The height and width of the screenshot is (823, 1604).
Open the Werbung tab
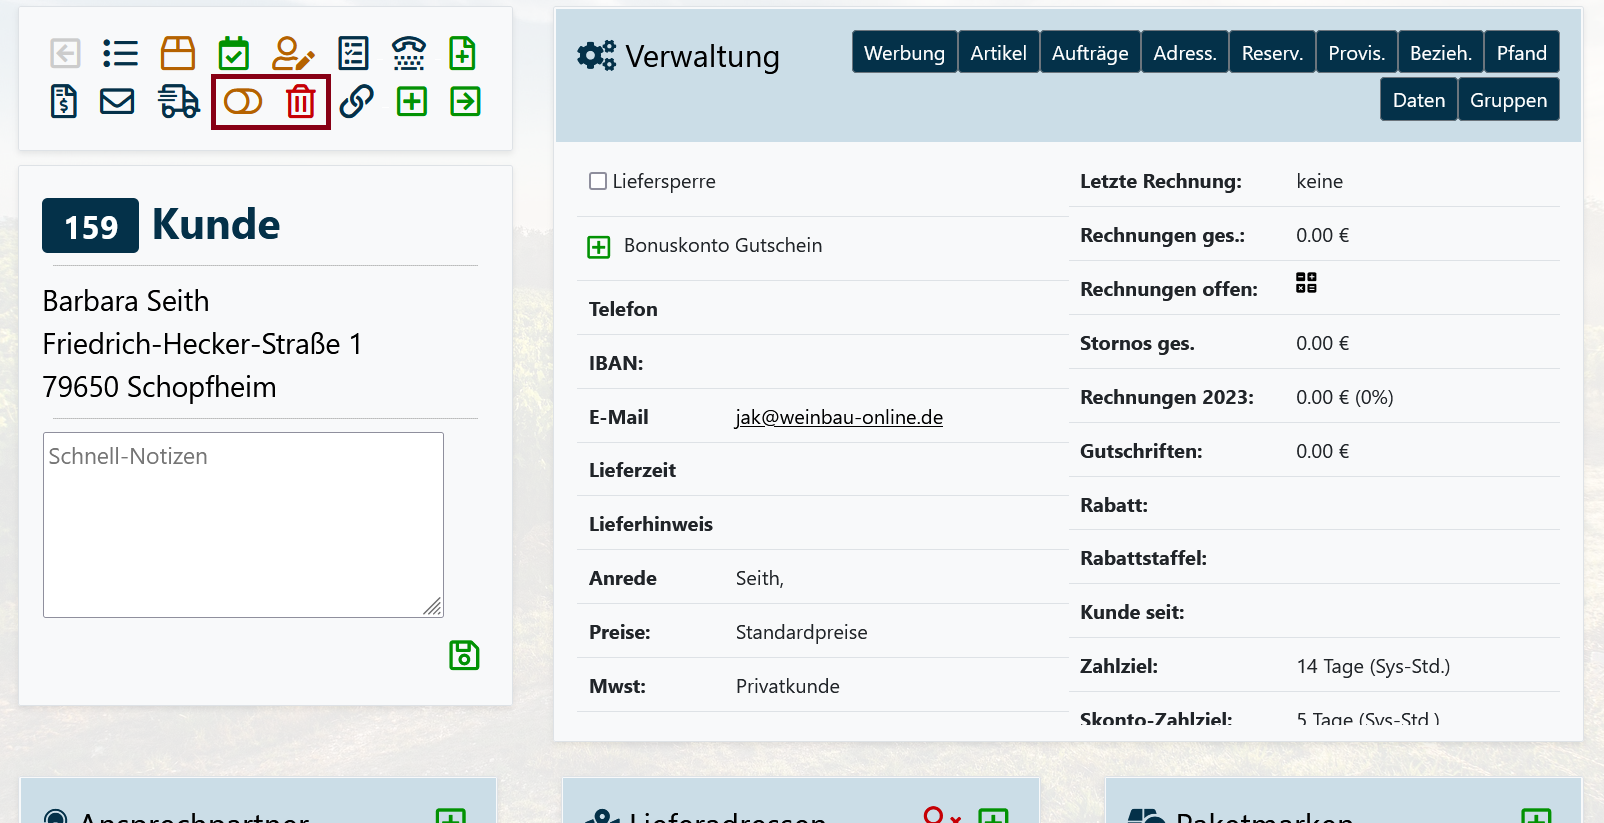click(x=904, y=53)
